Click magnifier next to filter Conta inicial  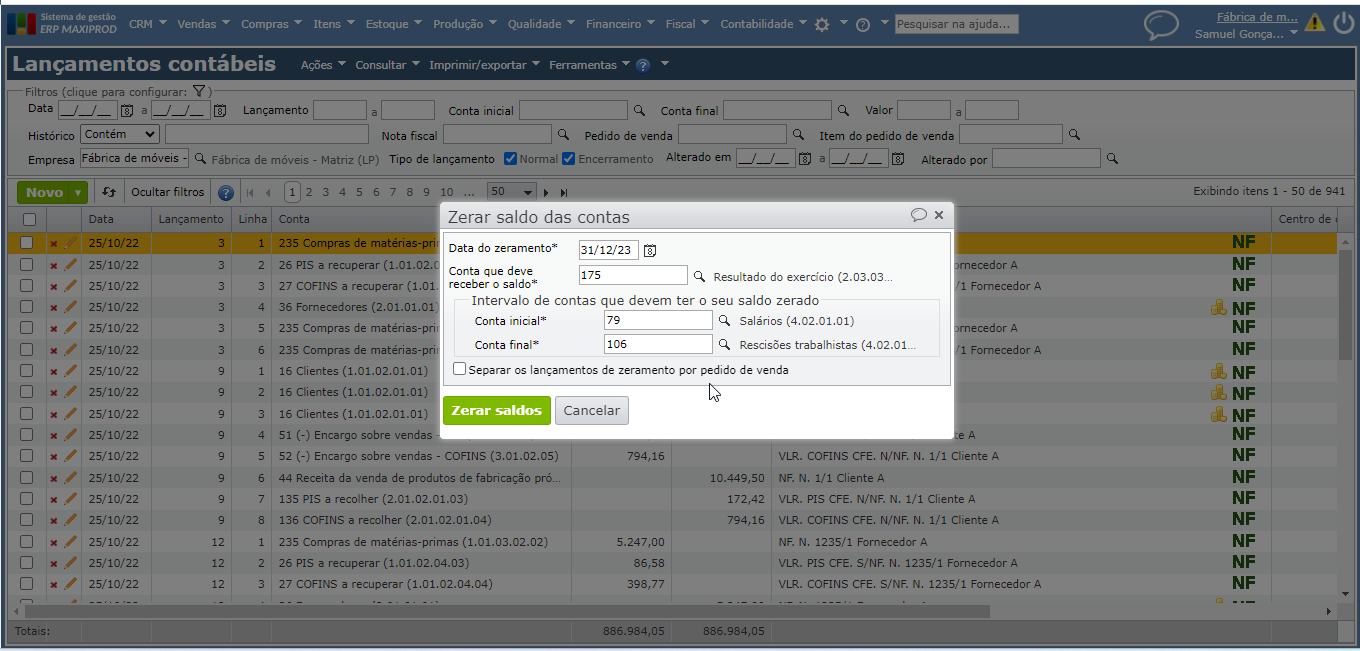[640, 111]
